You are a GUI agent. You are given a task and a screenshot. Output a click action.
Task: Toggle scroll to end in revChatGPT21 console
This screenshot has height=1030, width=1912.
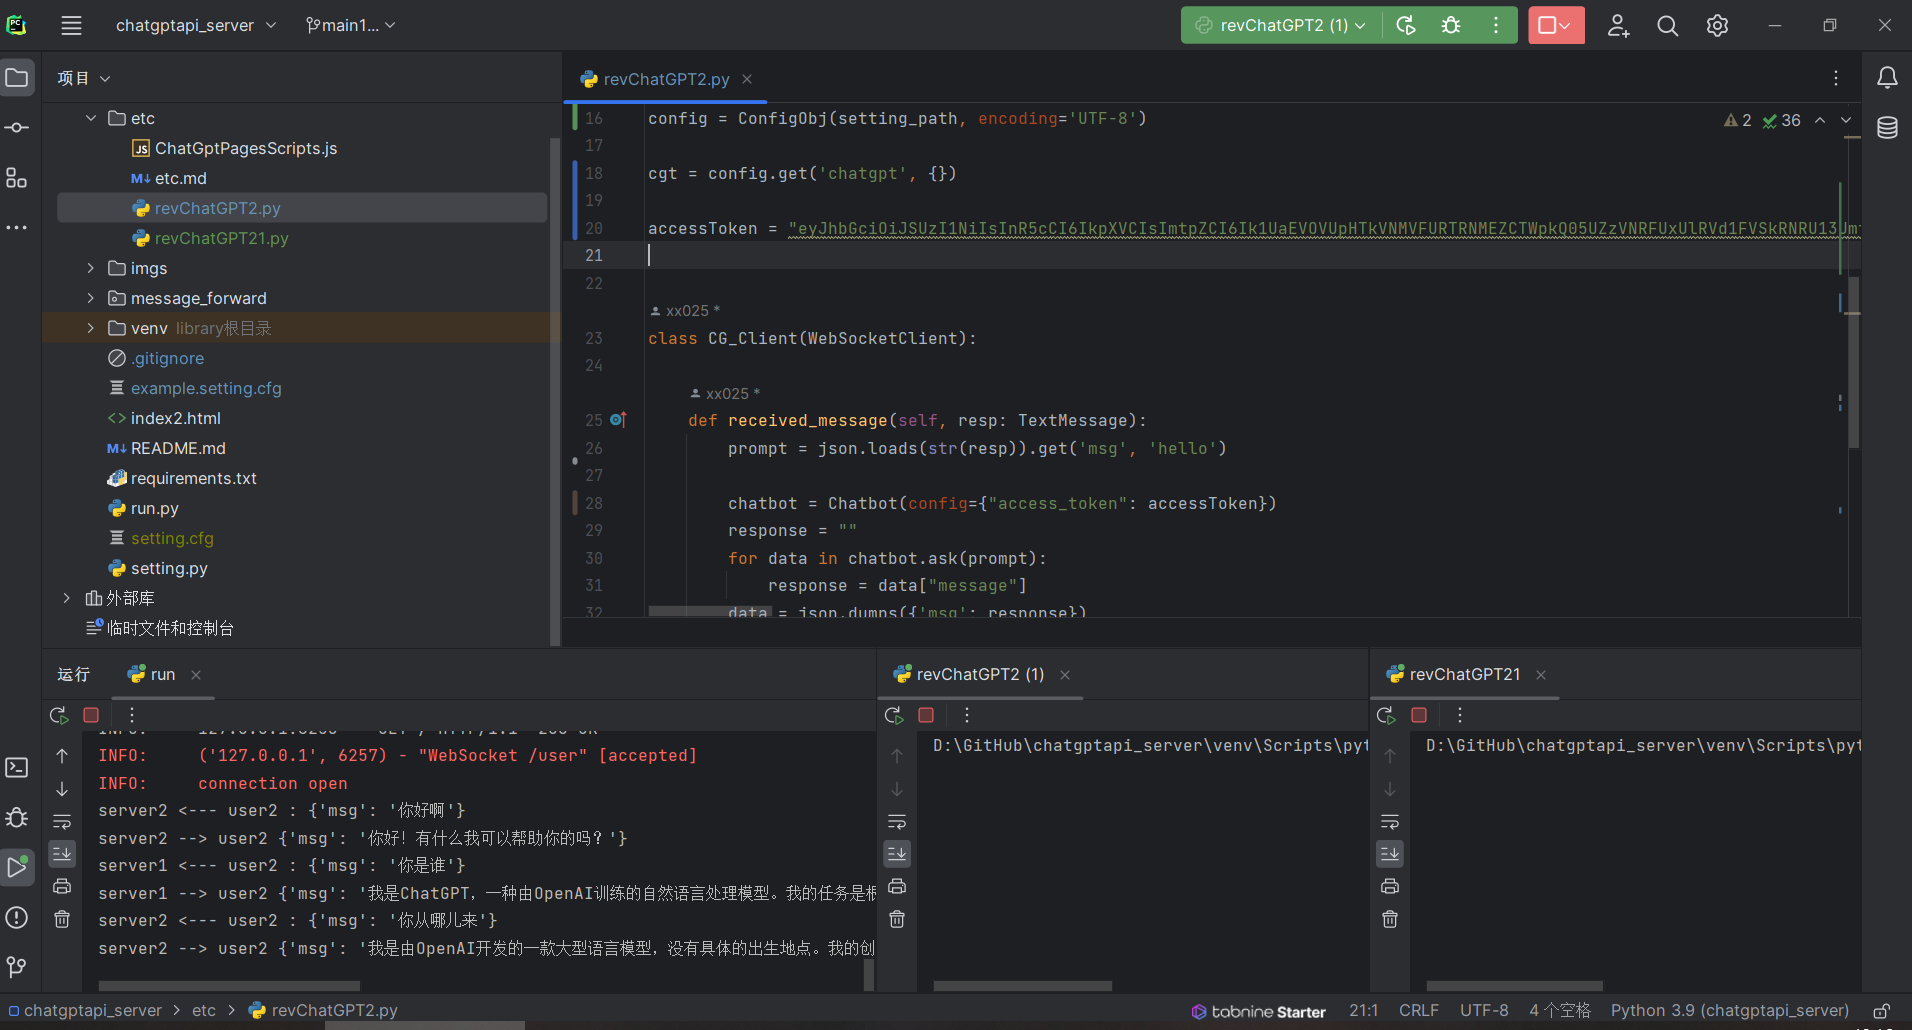click(x=1390, y=854)
